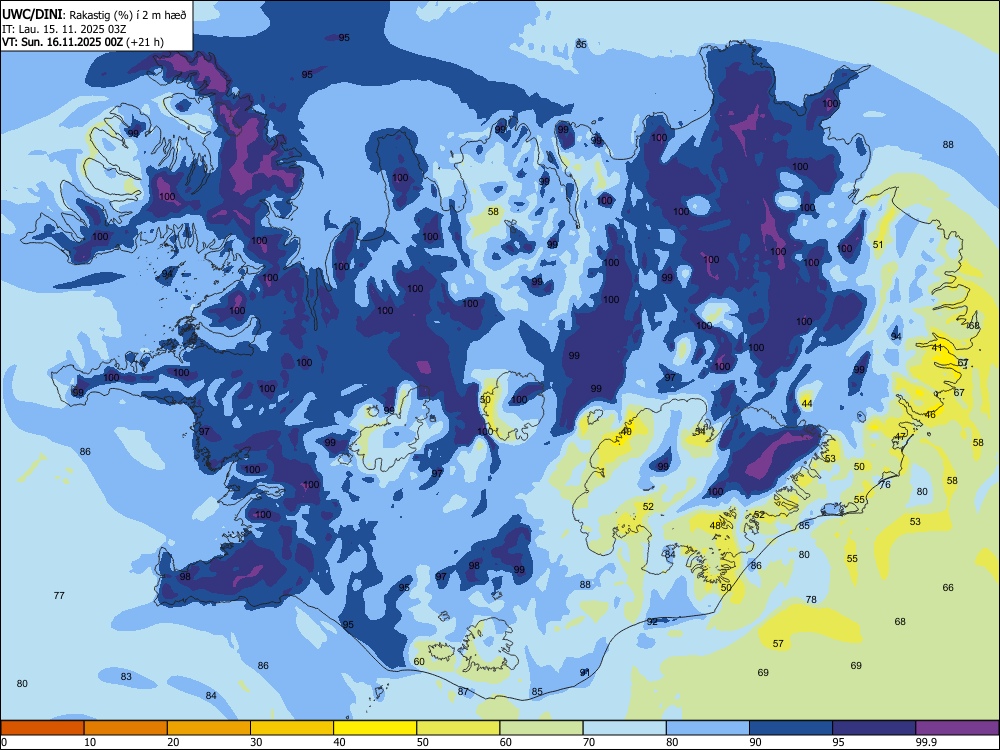Select the 30–40 golden legend swatch
1000x750 pixels.
coord(292,728)
